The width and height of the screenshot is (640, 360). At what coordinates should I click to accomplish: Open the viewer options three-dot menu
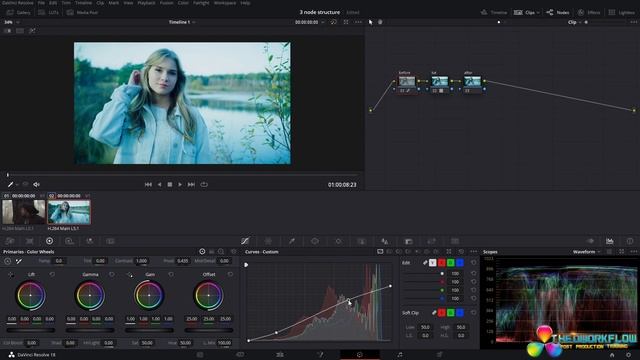pyautogui.click(x=358, y=22)
